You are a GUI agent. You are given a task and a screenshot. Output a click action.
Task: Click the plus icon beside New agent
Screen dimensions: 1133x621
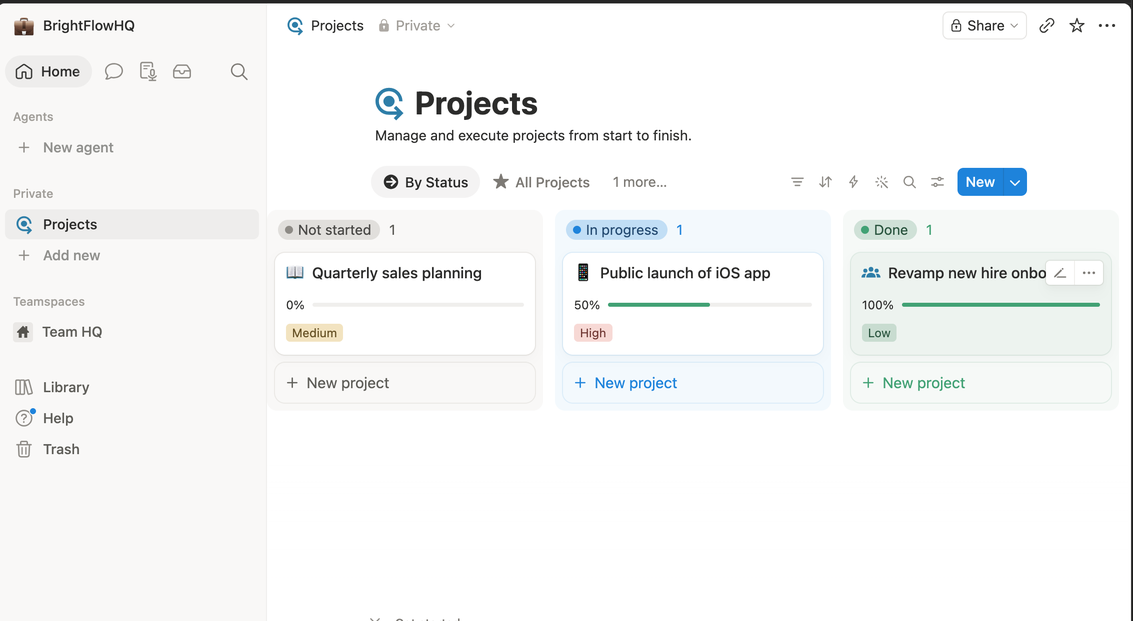pos(24,147)
